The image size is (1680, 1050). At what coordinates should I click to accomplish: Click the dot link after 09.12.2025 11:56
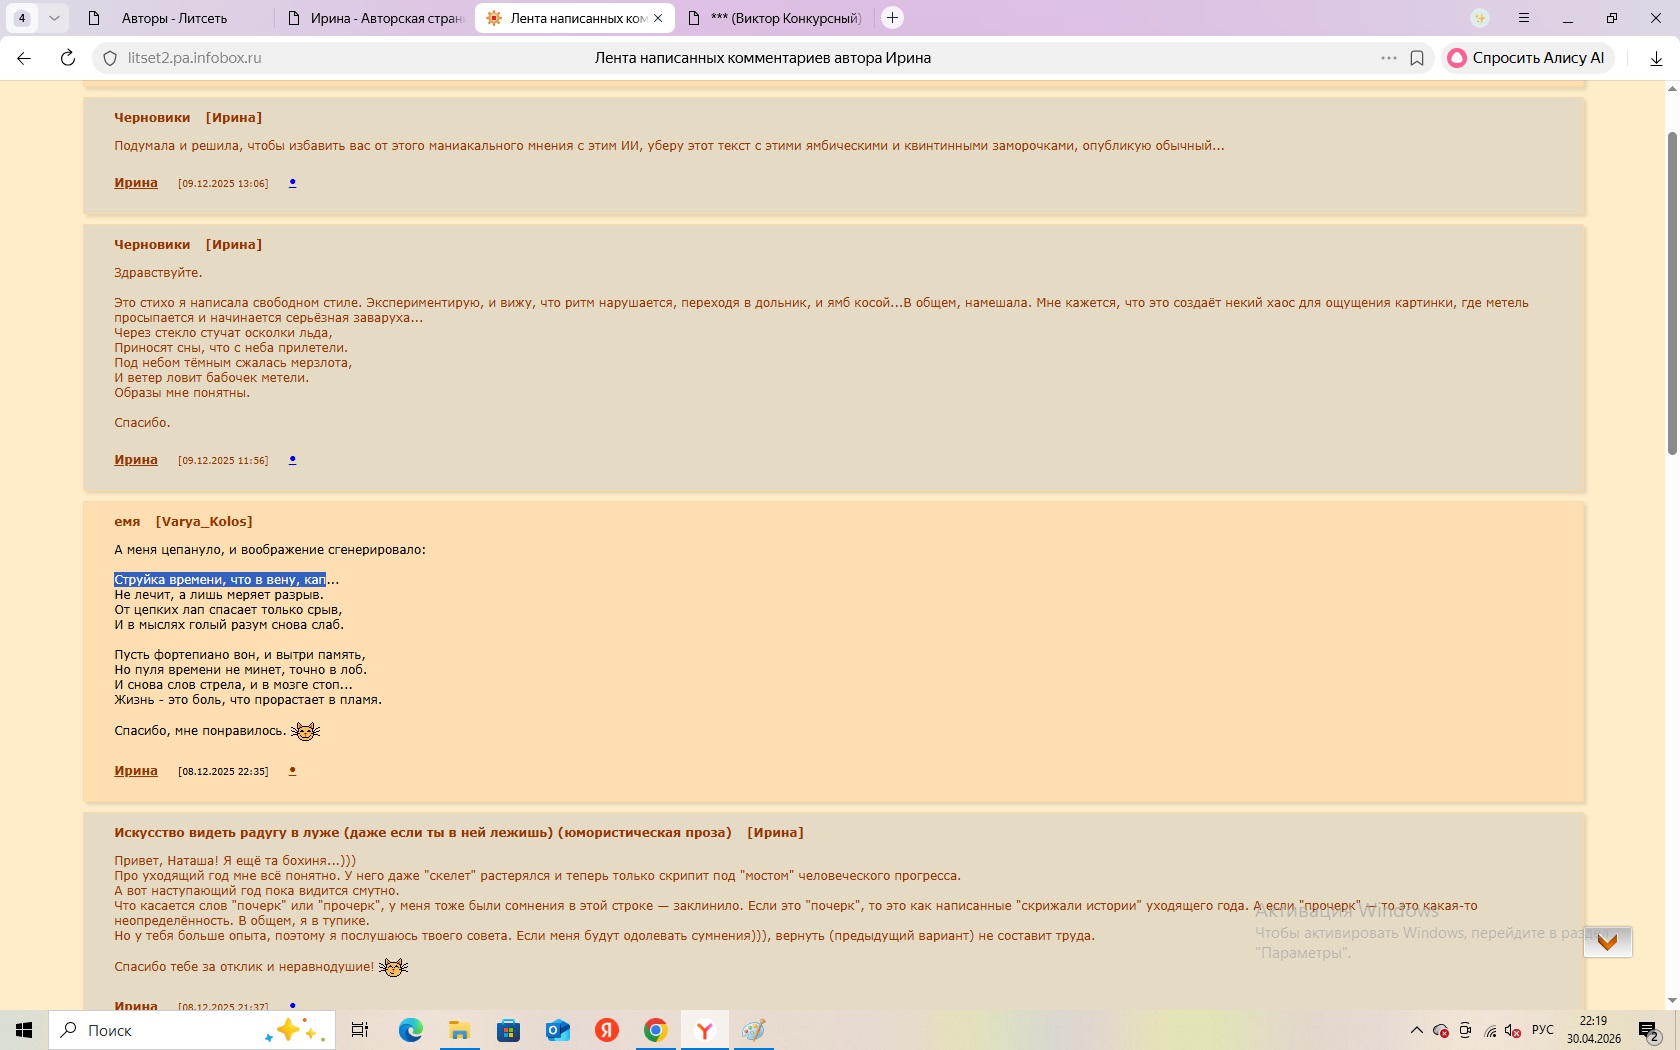292,460
